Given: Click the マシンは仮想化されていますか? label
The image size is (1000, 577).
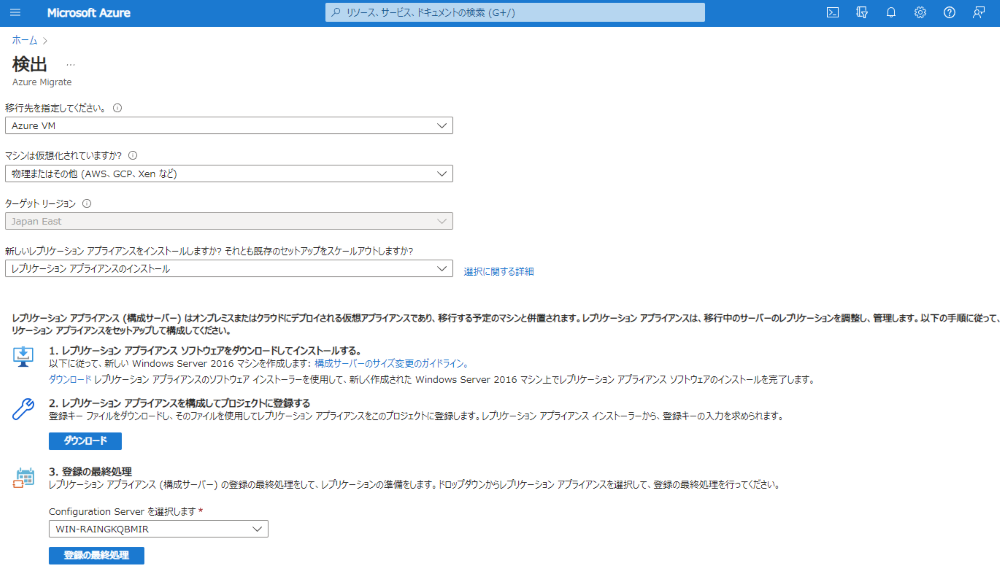Looking at the screenshot, I should (x=63, y=156).
